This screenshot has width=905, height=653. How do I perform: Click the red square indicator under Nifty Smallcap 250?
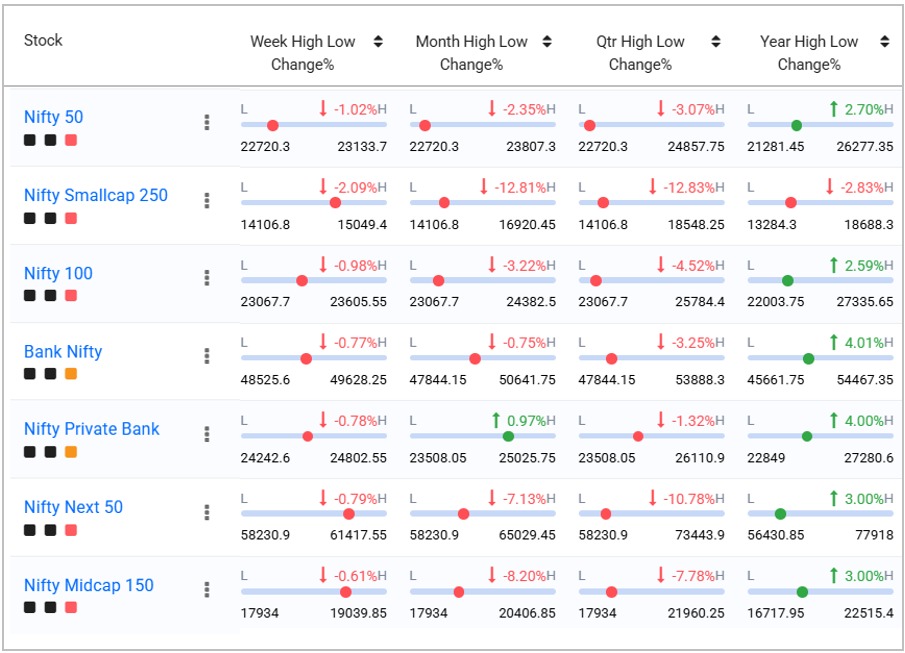coord(71,218)
